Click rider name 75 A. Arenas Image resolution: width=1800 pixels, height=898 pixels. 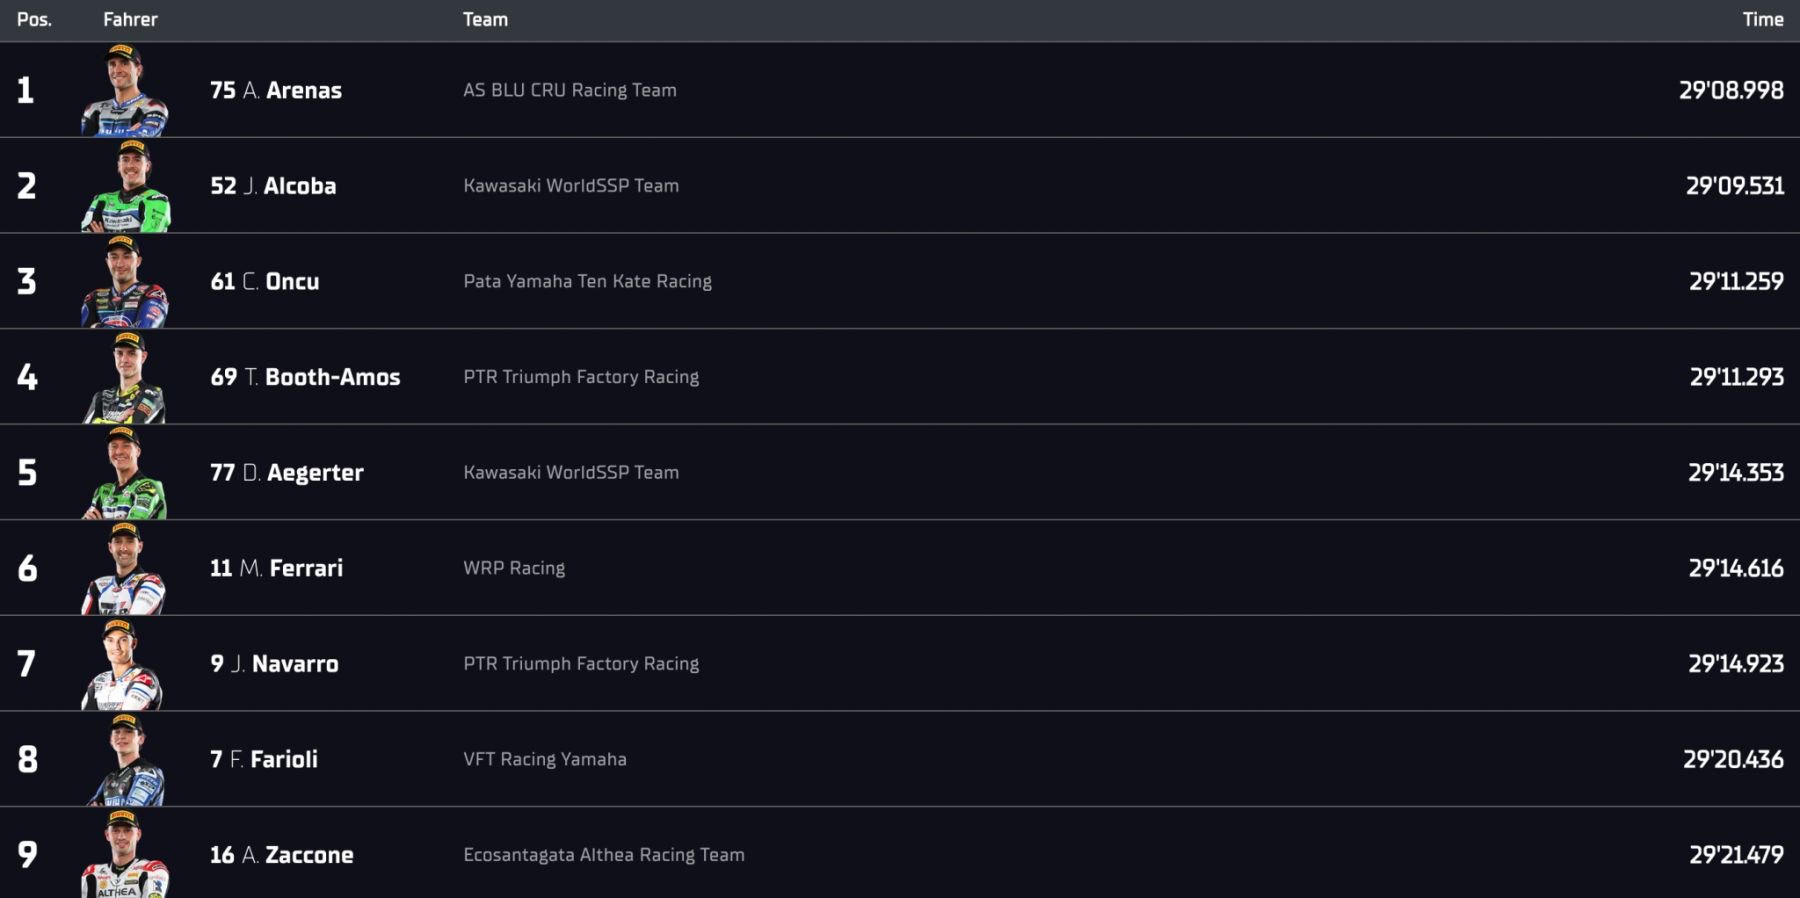(x=276, y=90)
